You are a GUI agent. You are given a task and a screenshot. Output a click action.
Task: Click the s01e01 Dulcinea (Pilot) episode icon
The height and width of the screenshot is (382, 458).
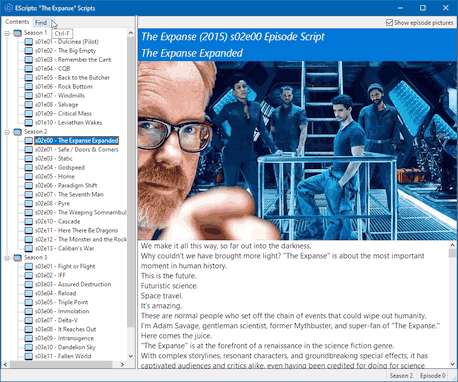coord(29,42)
